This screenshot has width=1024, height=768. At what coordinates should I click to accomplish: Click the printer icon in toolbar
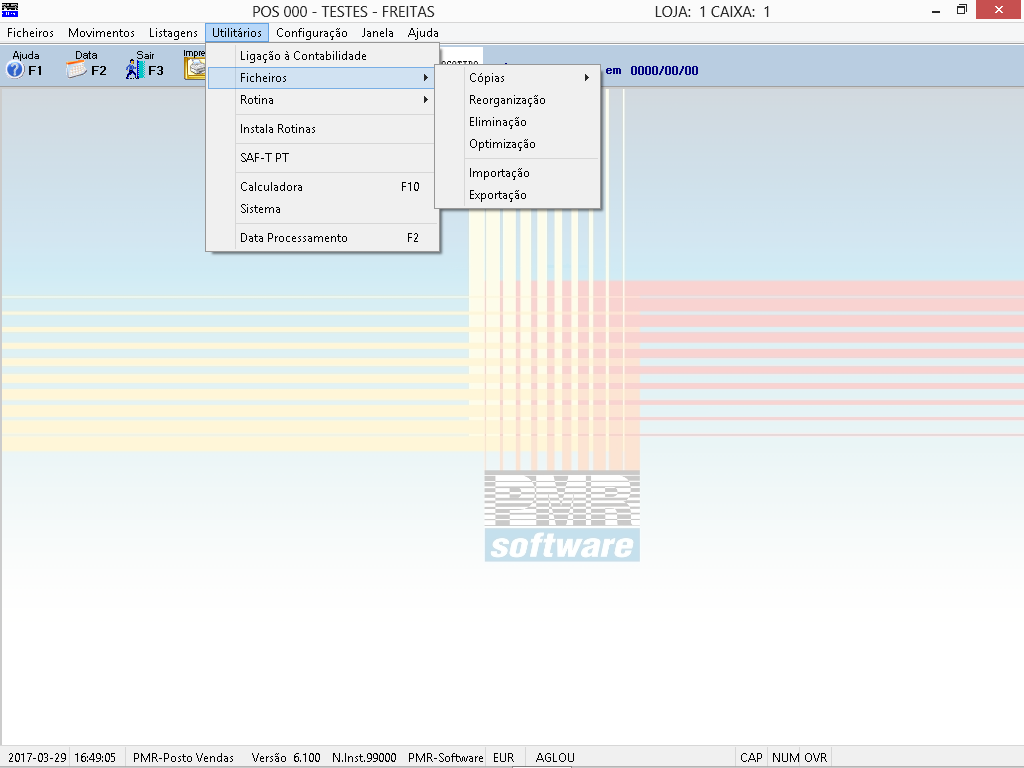(x=195, y=68)
